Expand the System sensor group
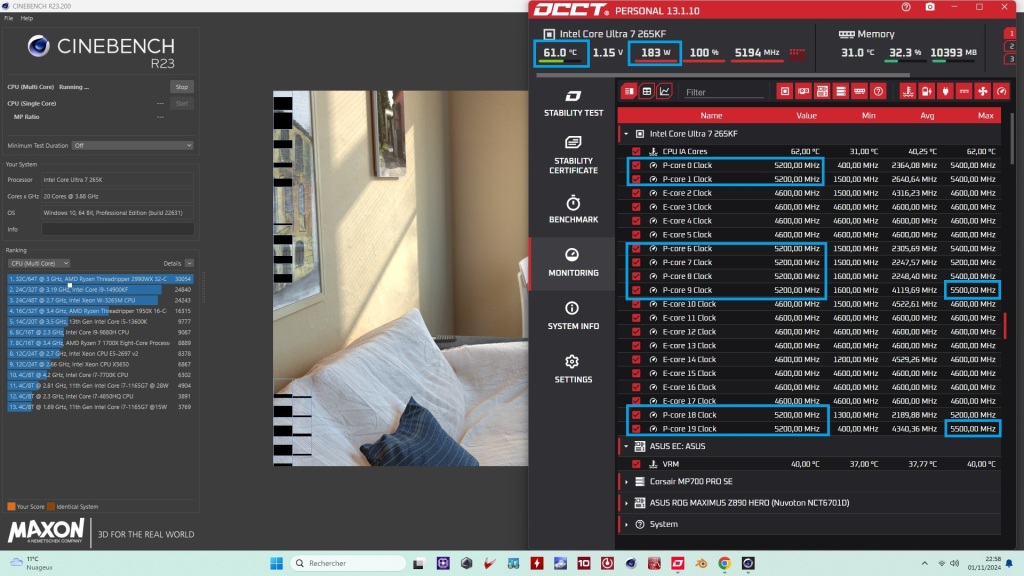Image resolution: width=1024 pixels, height=576 pixels. pyautogui.click(x=626, y=524)
